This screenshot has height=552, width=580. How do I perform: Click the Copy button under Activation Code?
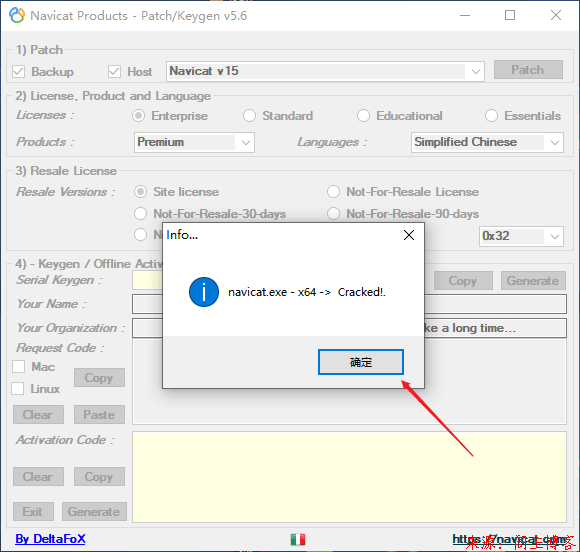[x=99, y=477]
